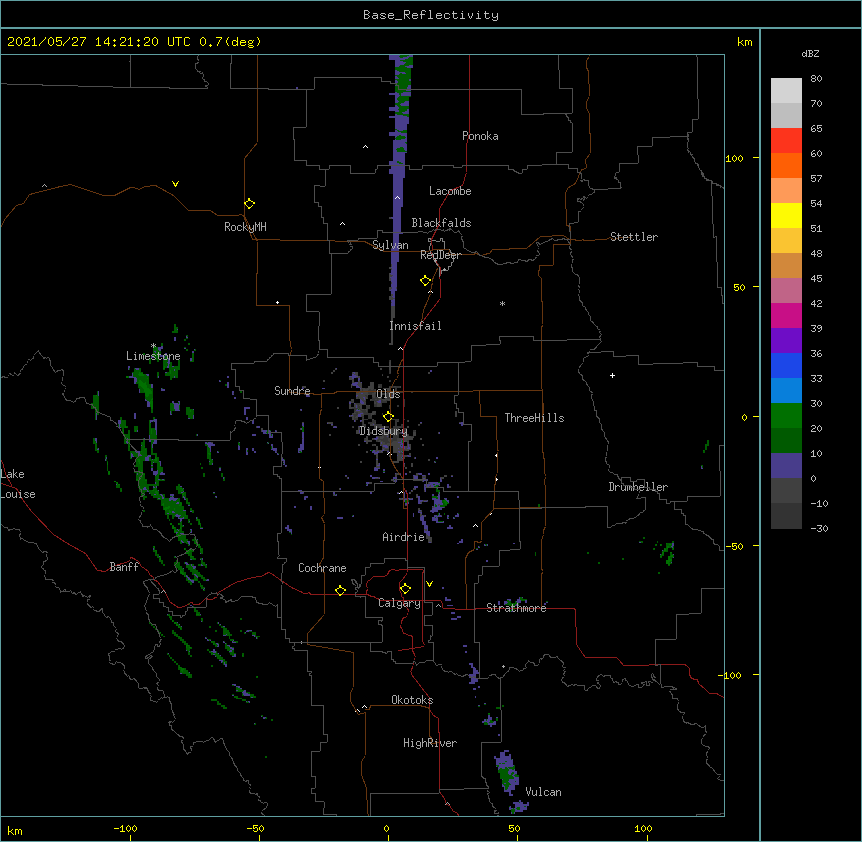This screenshot has width=862, height=842.
Task: Click the Banff label
Action: 124,567
